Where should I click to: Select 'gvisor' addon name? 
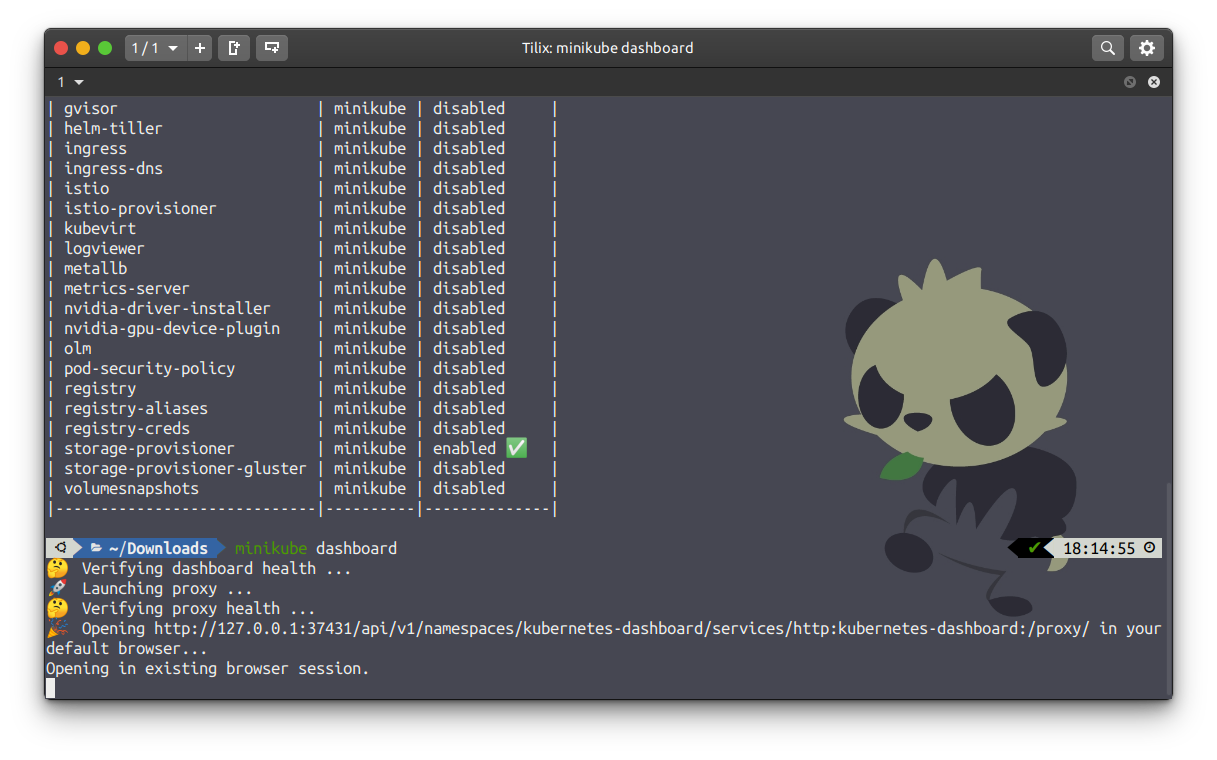click(91, 108)
